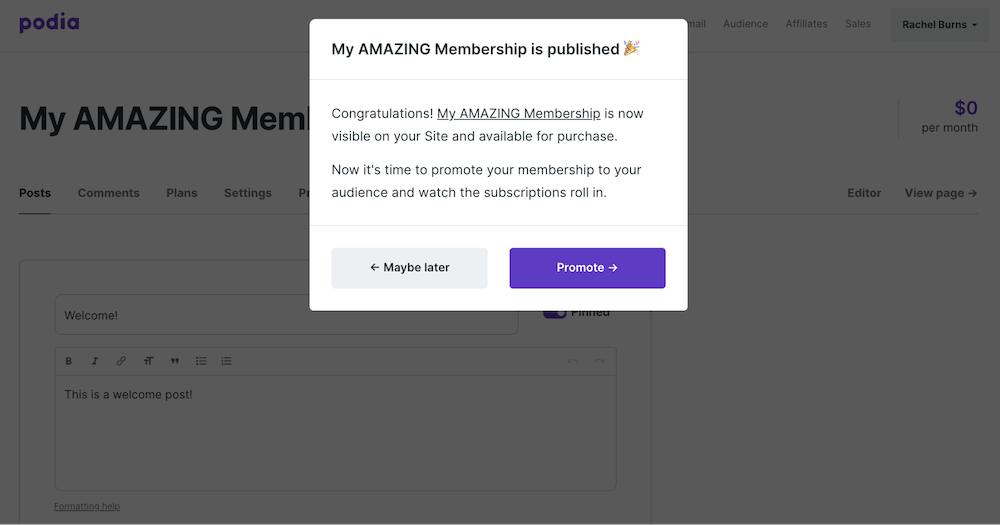The image size is (1000, 525).
Task: Open My AMAZING Membership link in dialog
Action: 518,114
